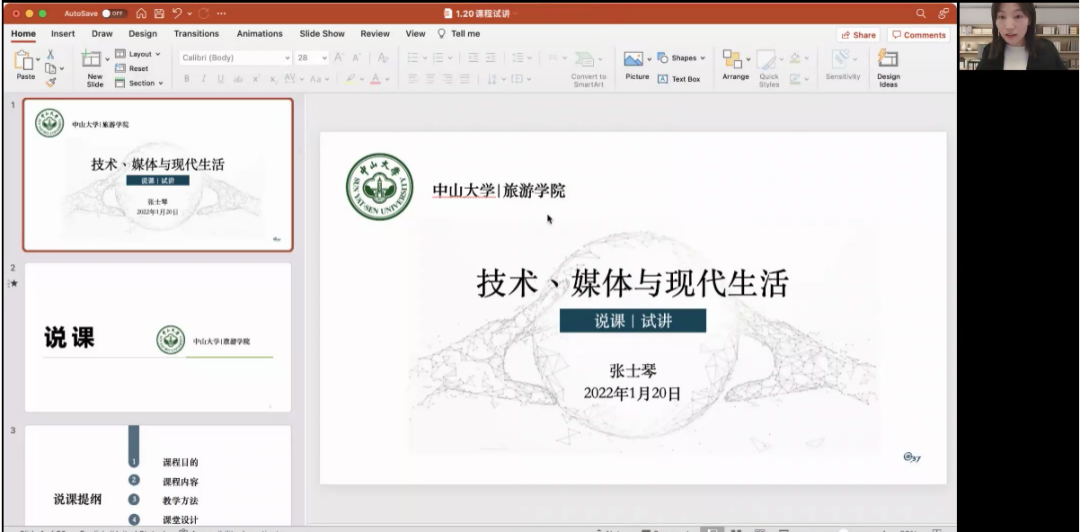Open Design Ideas panel
The width and height of the screenshot is (1080, 532).
[888, 66]
